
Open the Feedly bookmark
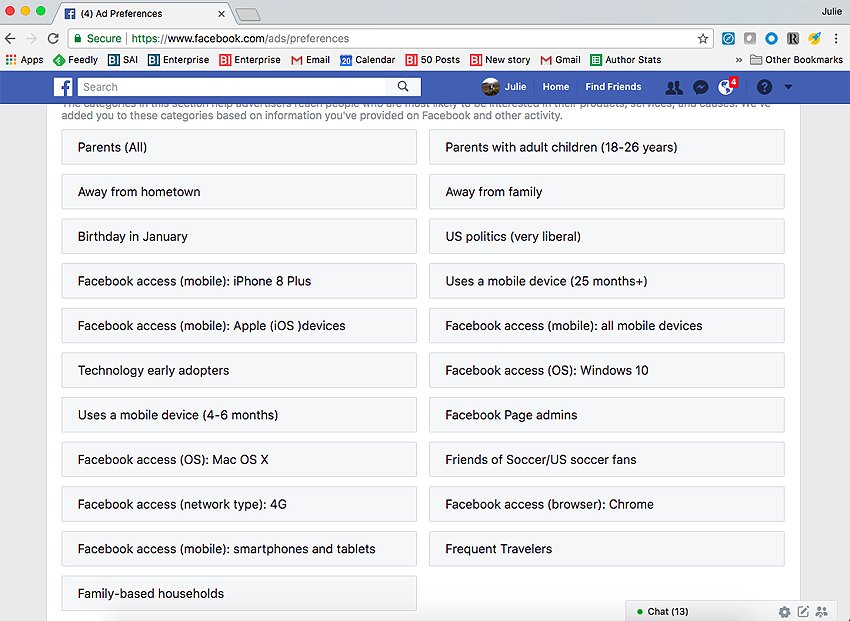[x=75, y=60]
